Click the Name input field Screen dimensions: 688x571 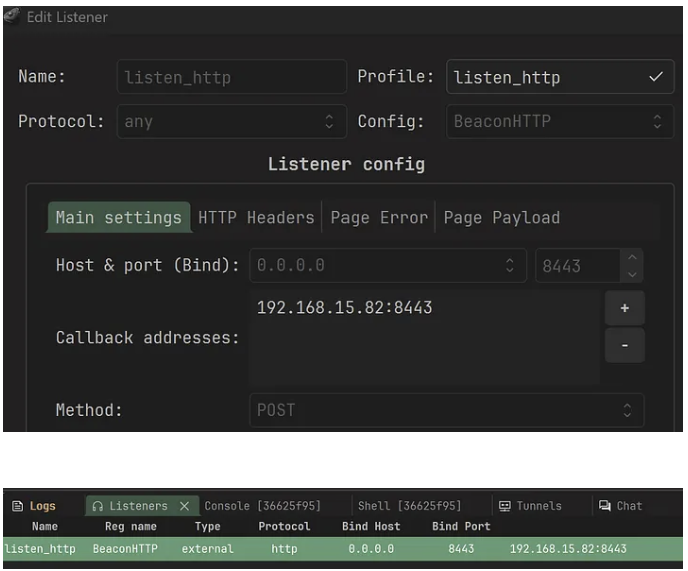[231, 77]
